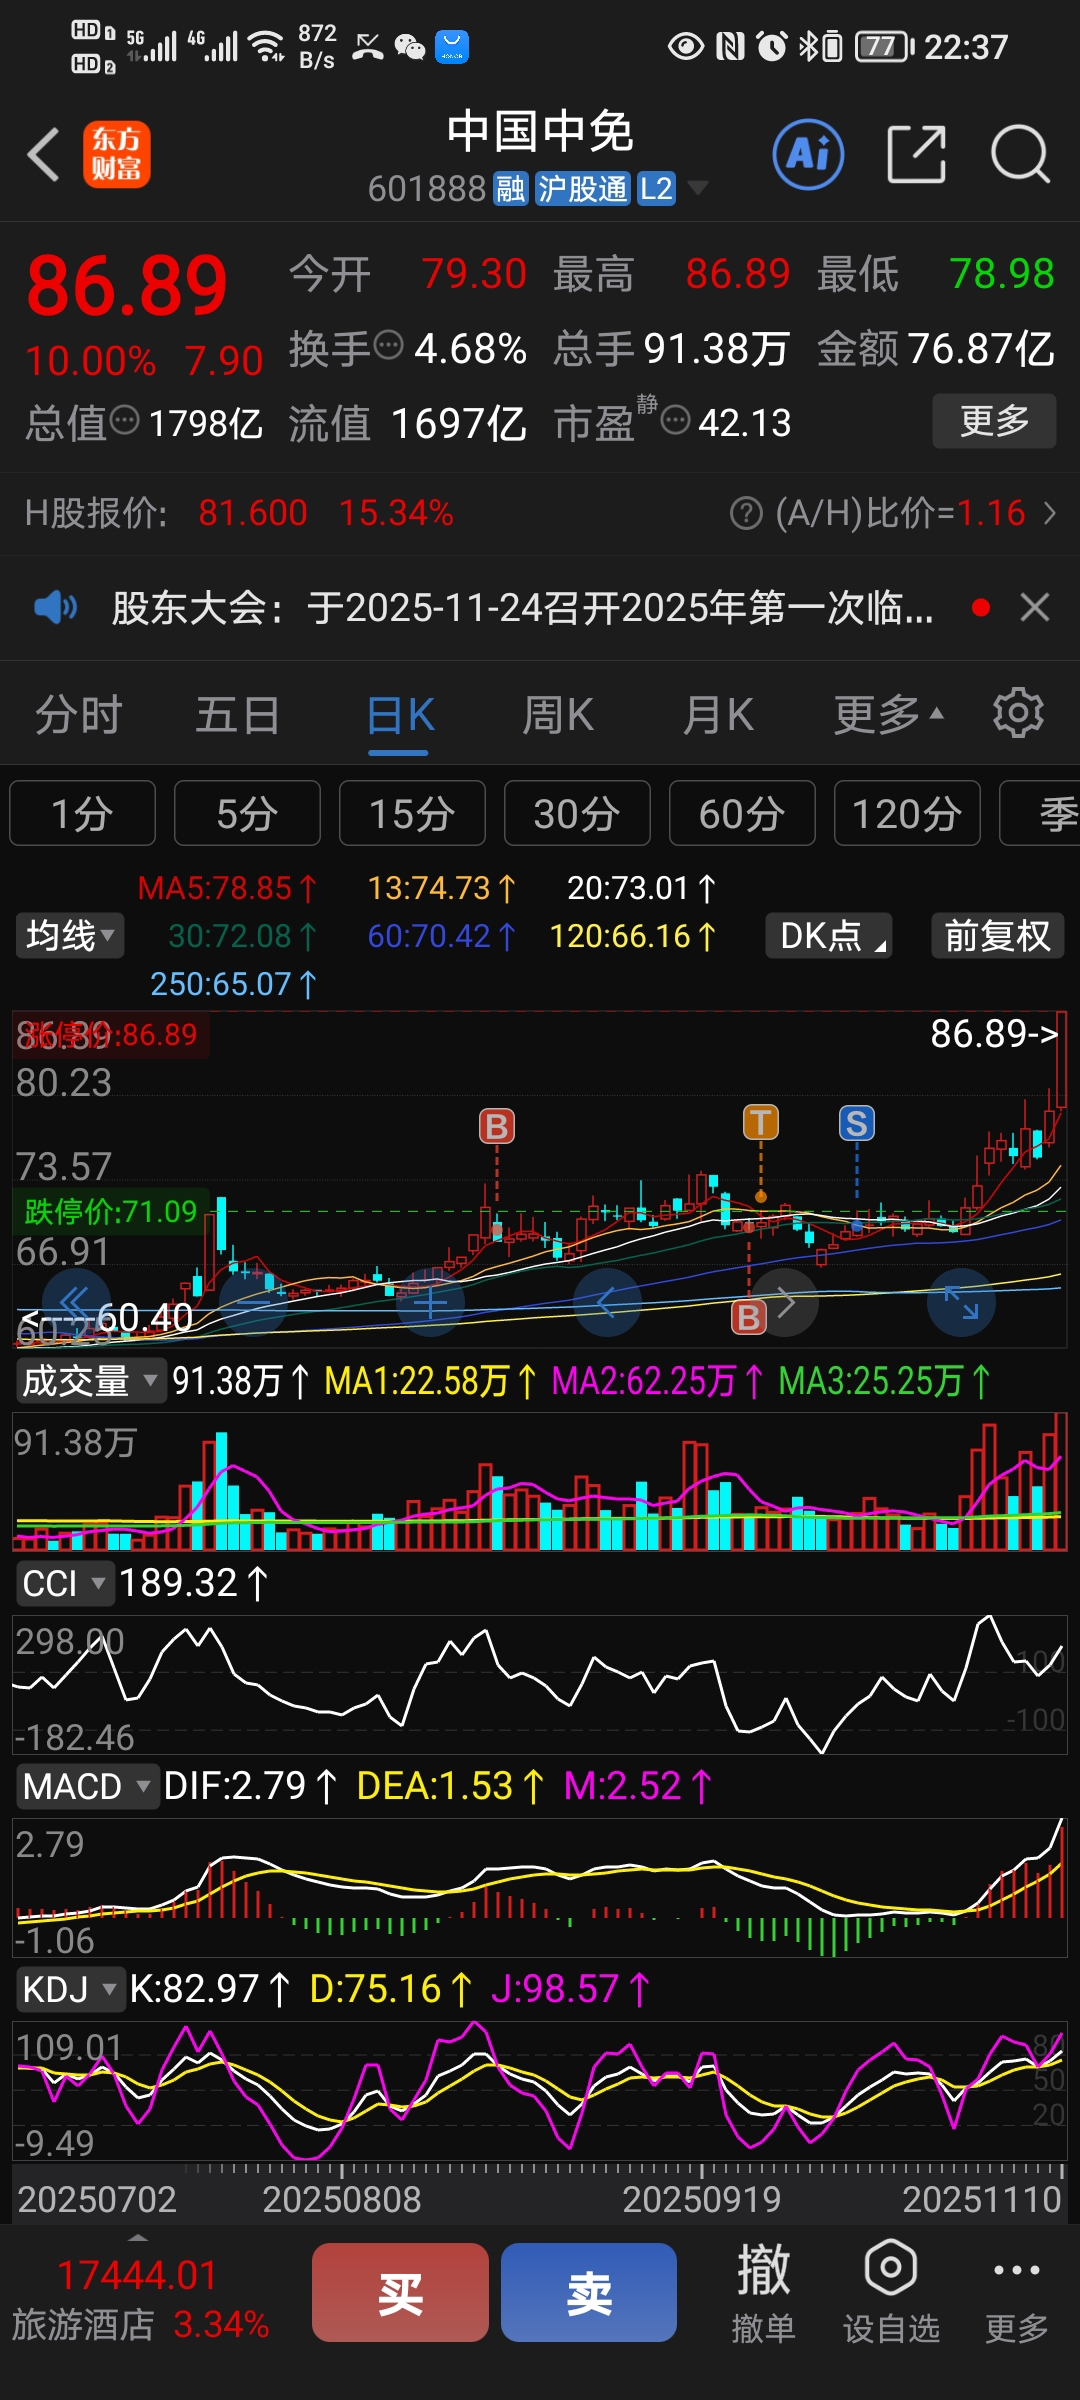Open the 均线 indicator dropdown
1080x2400 pixels.
[70, 936]
